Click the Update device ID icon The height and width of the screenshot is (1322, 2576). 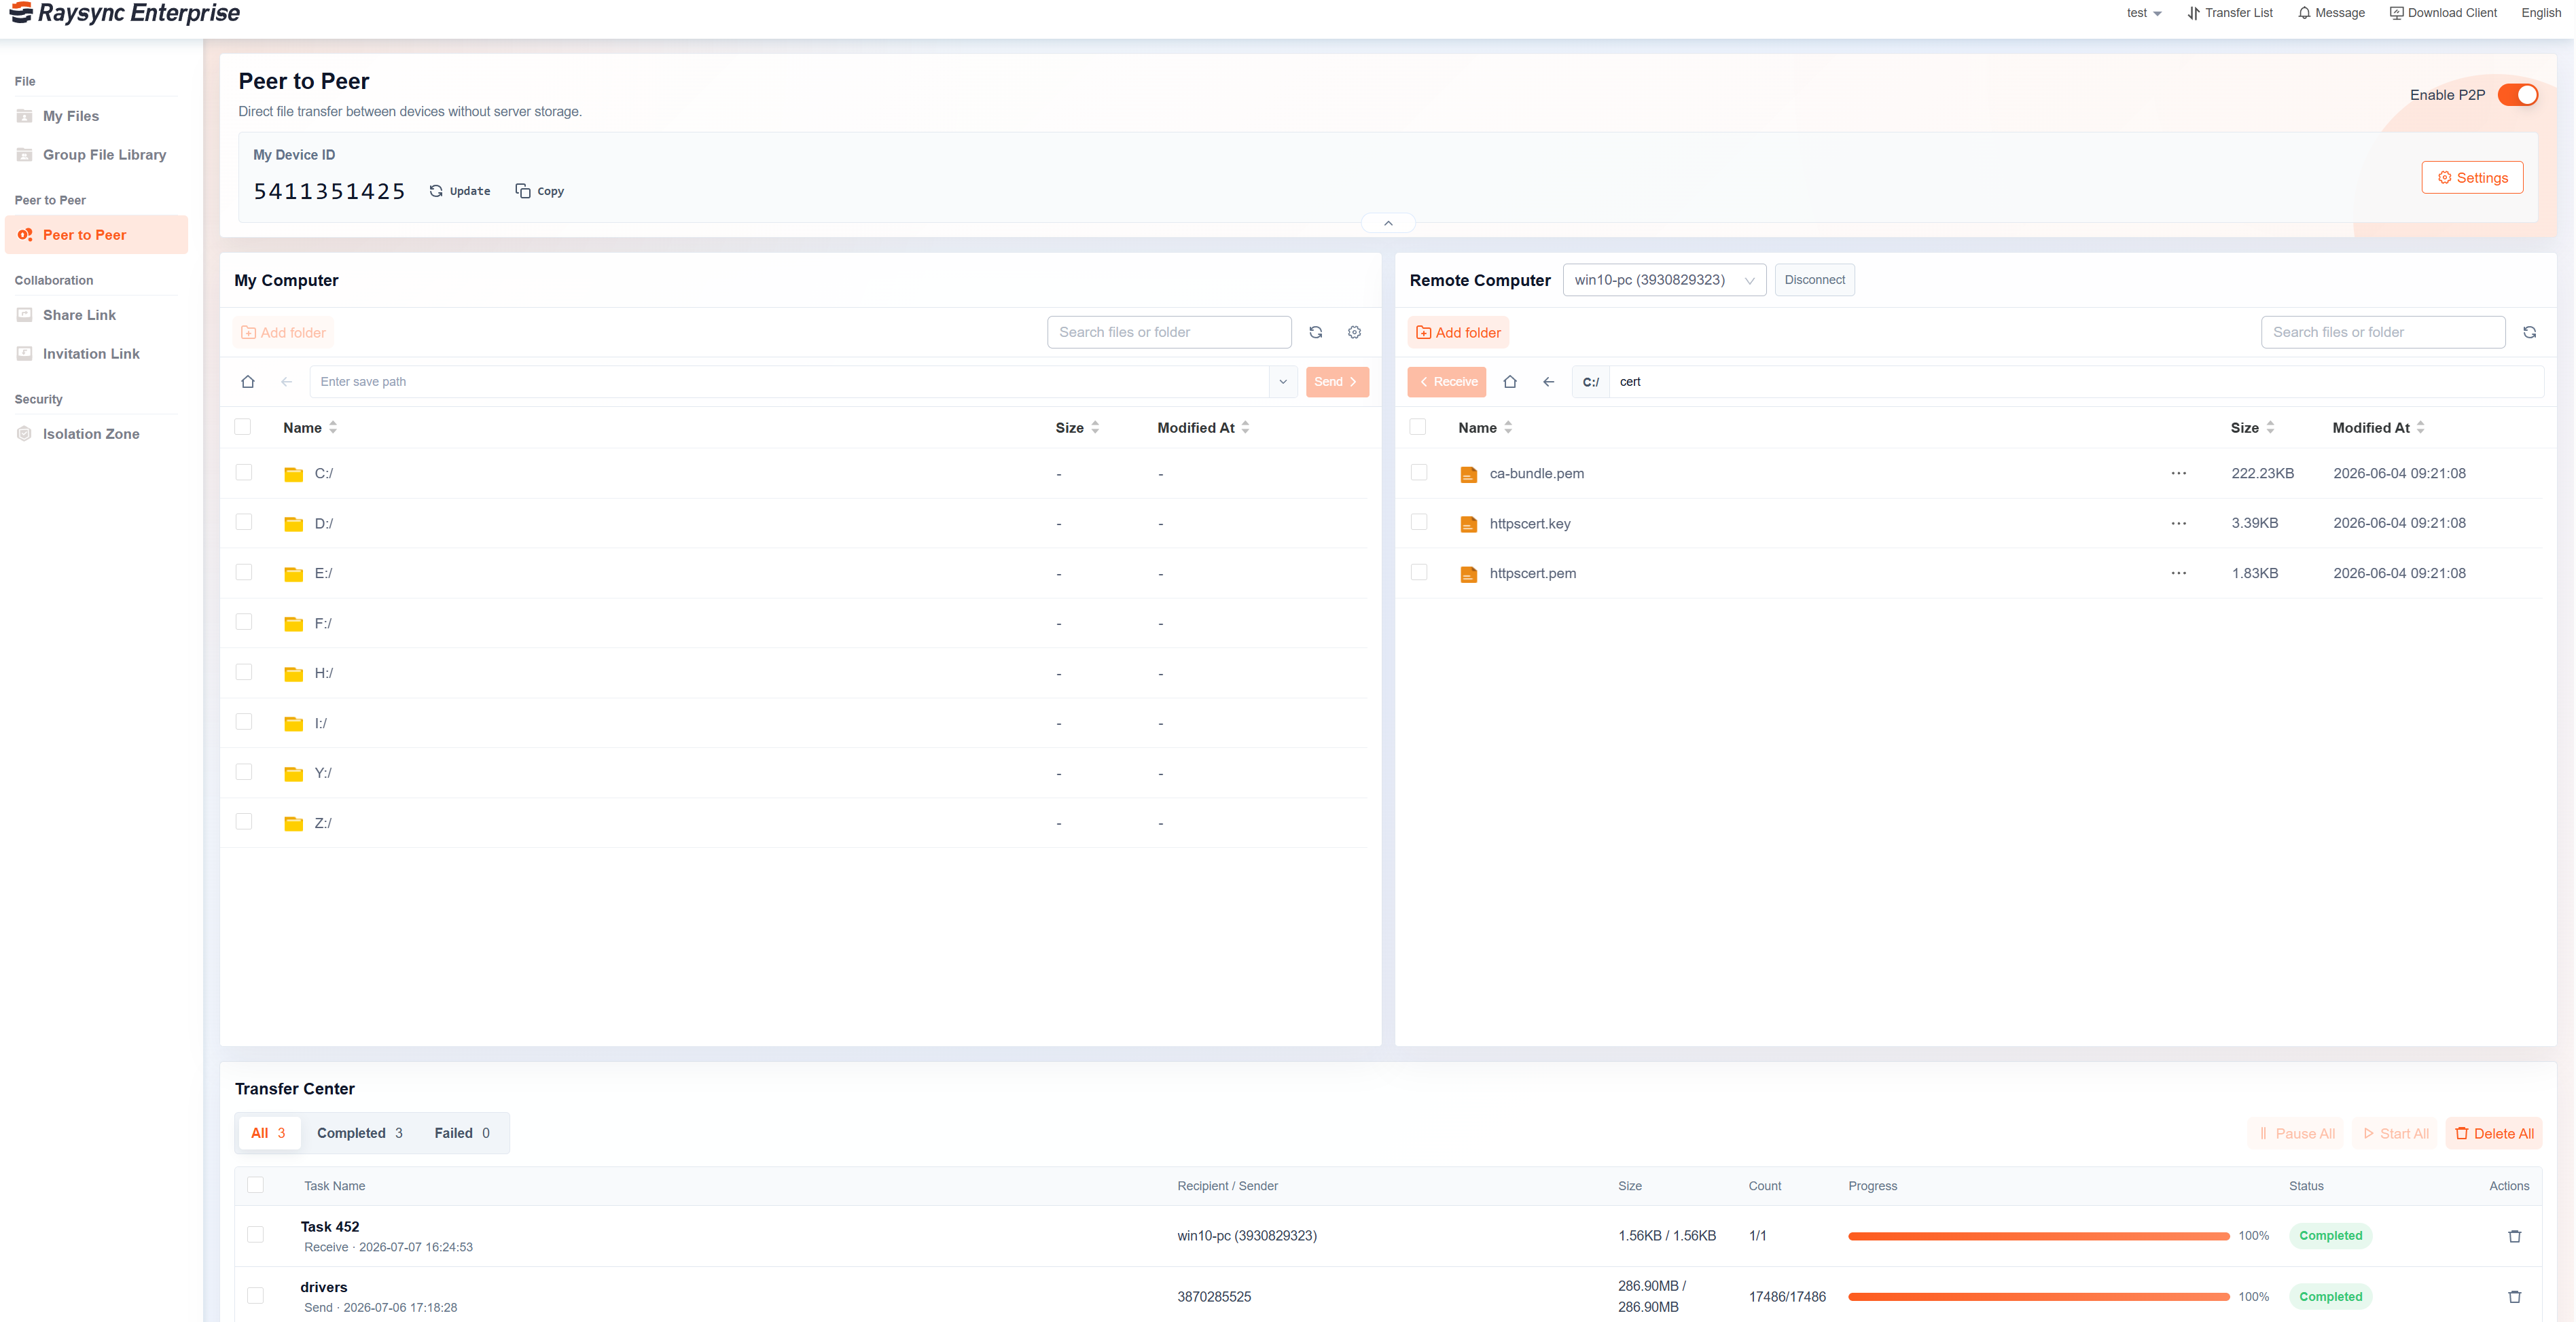click(436, 191)
